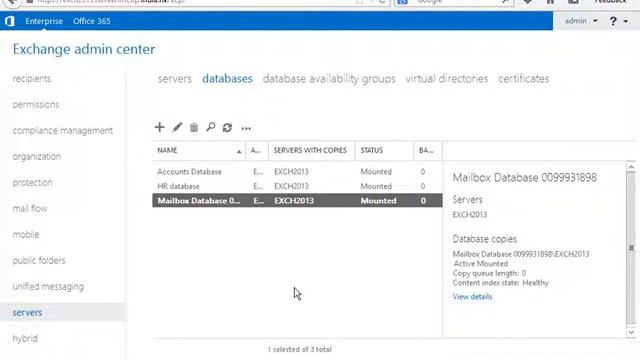Select the databases tab
The width and height of the screenshot is (640, 360).
227,79
